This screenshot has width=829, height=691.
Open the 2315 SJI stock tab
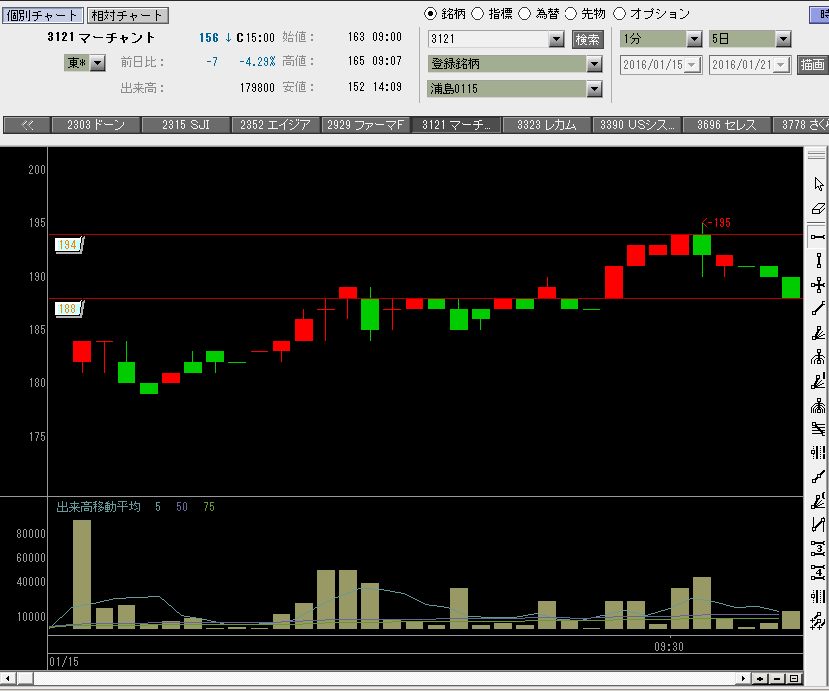pyautogui.click(x=186, y=125)
